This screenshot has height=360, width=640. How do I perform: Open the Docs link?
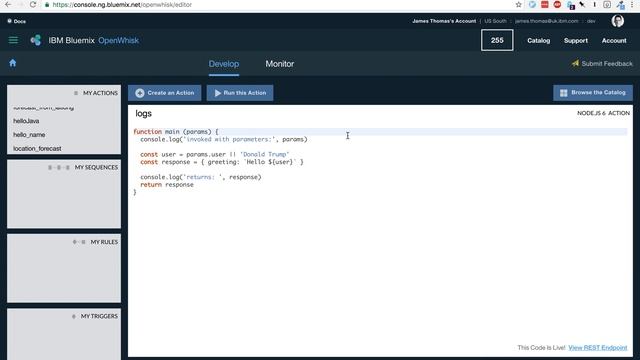[x=20, y=21]
